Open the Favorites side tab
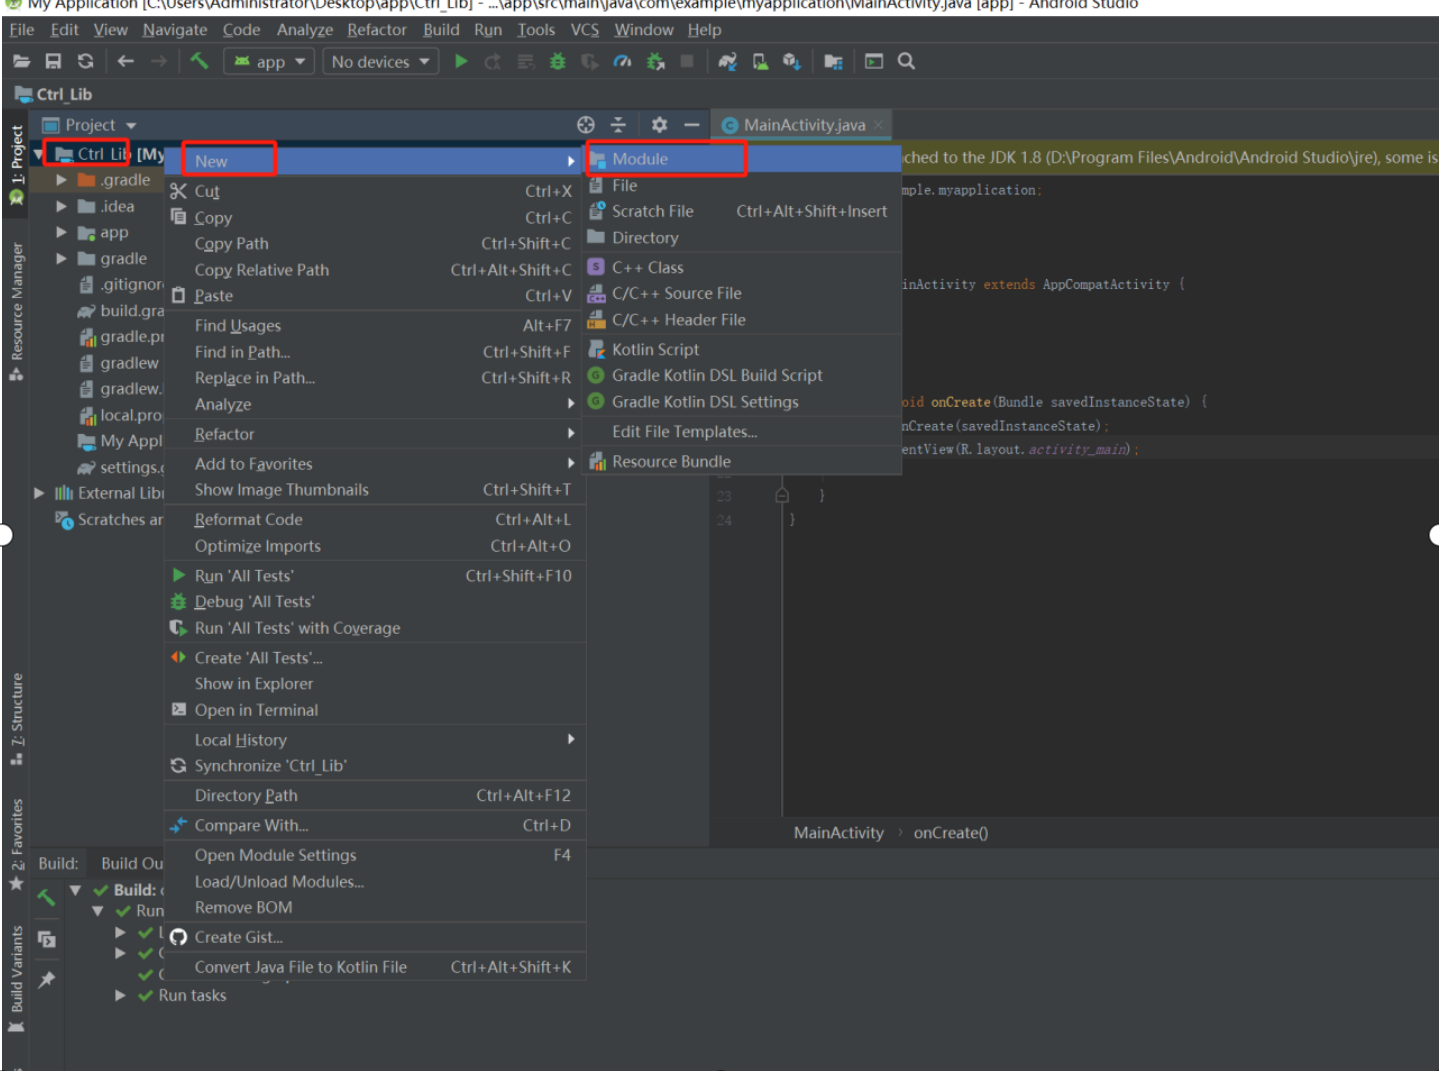 click(x=16, y=843)
